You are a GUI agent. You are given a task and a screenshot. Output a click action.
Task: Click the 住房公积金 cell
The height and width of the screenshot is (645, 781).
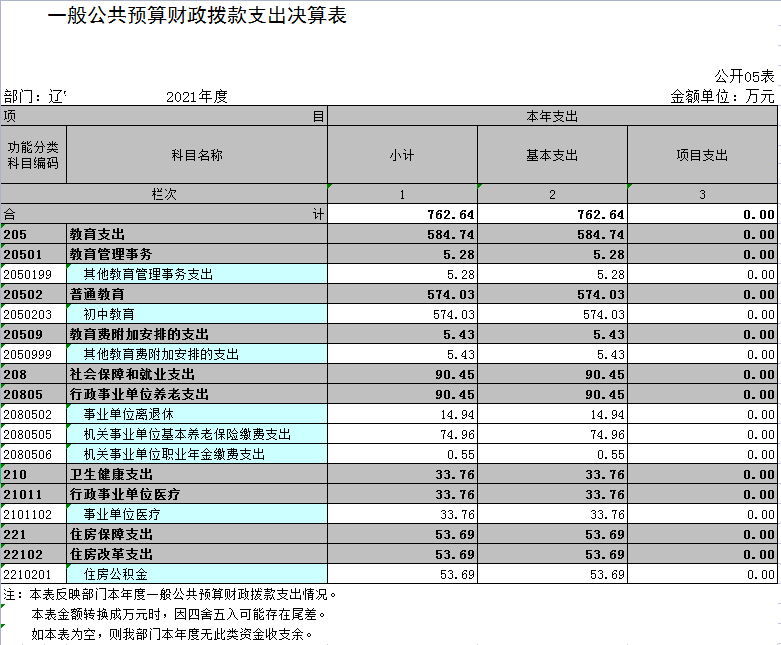coord(197,574)
